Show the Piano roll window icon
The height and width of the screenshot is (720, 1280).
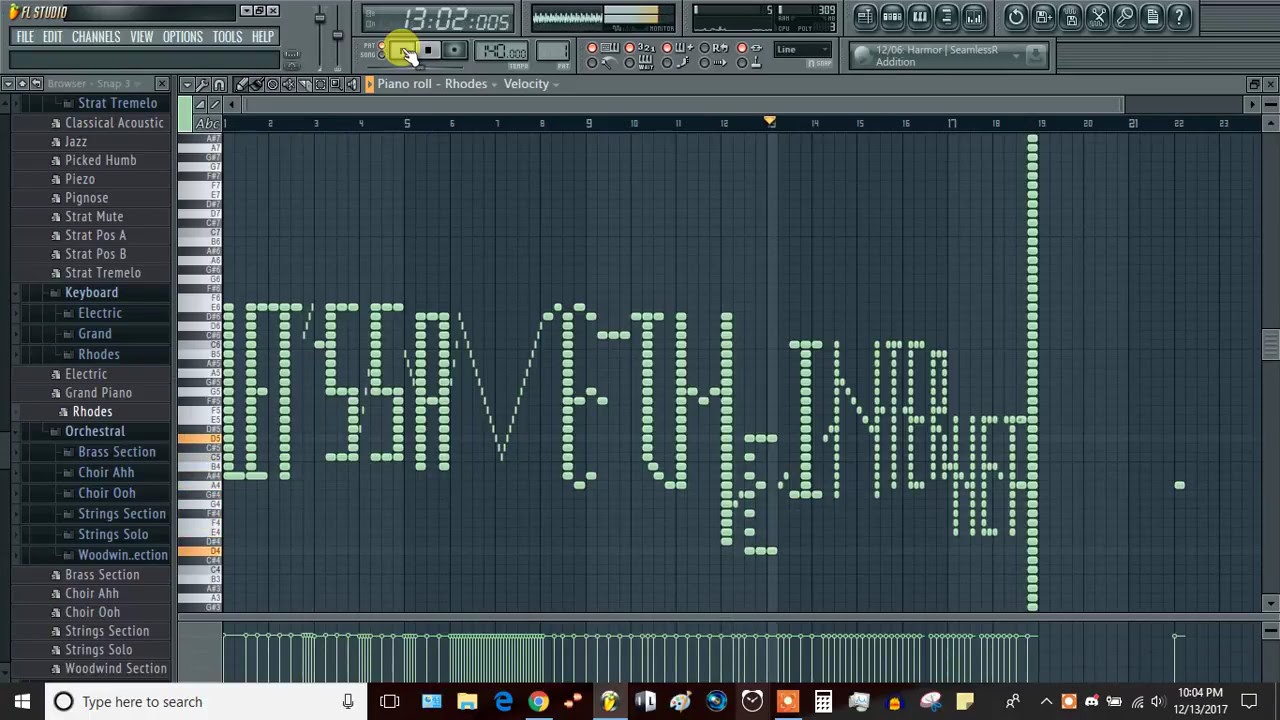pos(919,17)
